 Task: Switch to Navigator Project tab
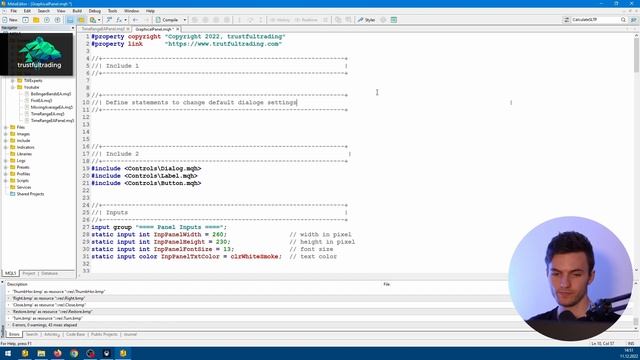point(29,273)
